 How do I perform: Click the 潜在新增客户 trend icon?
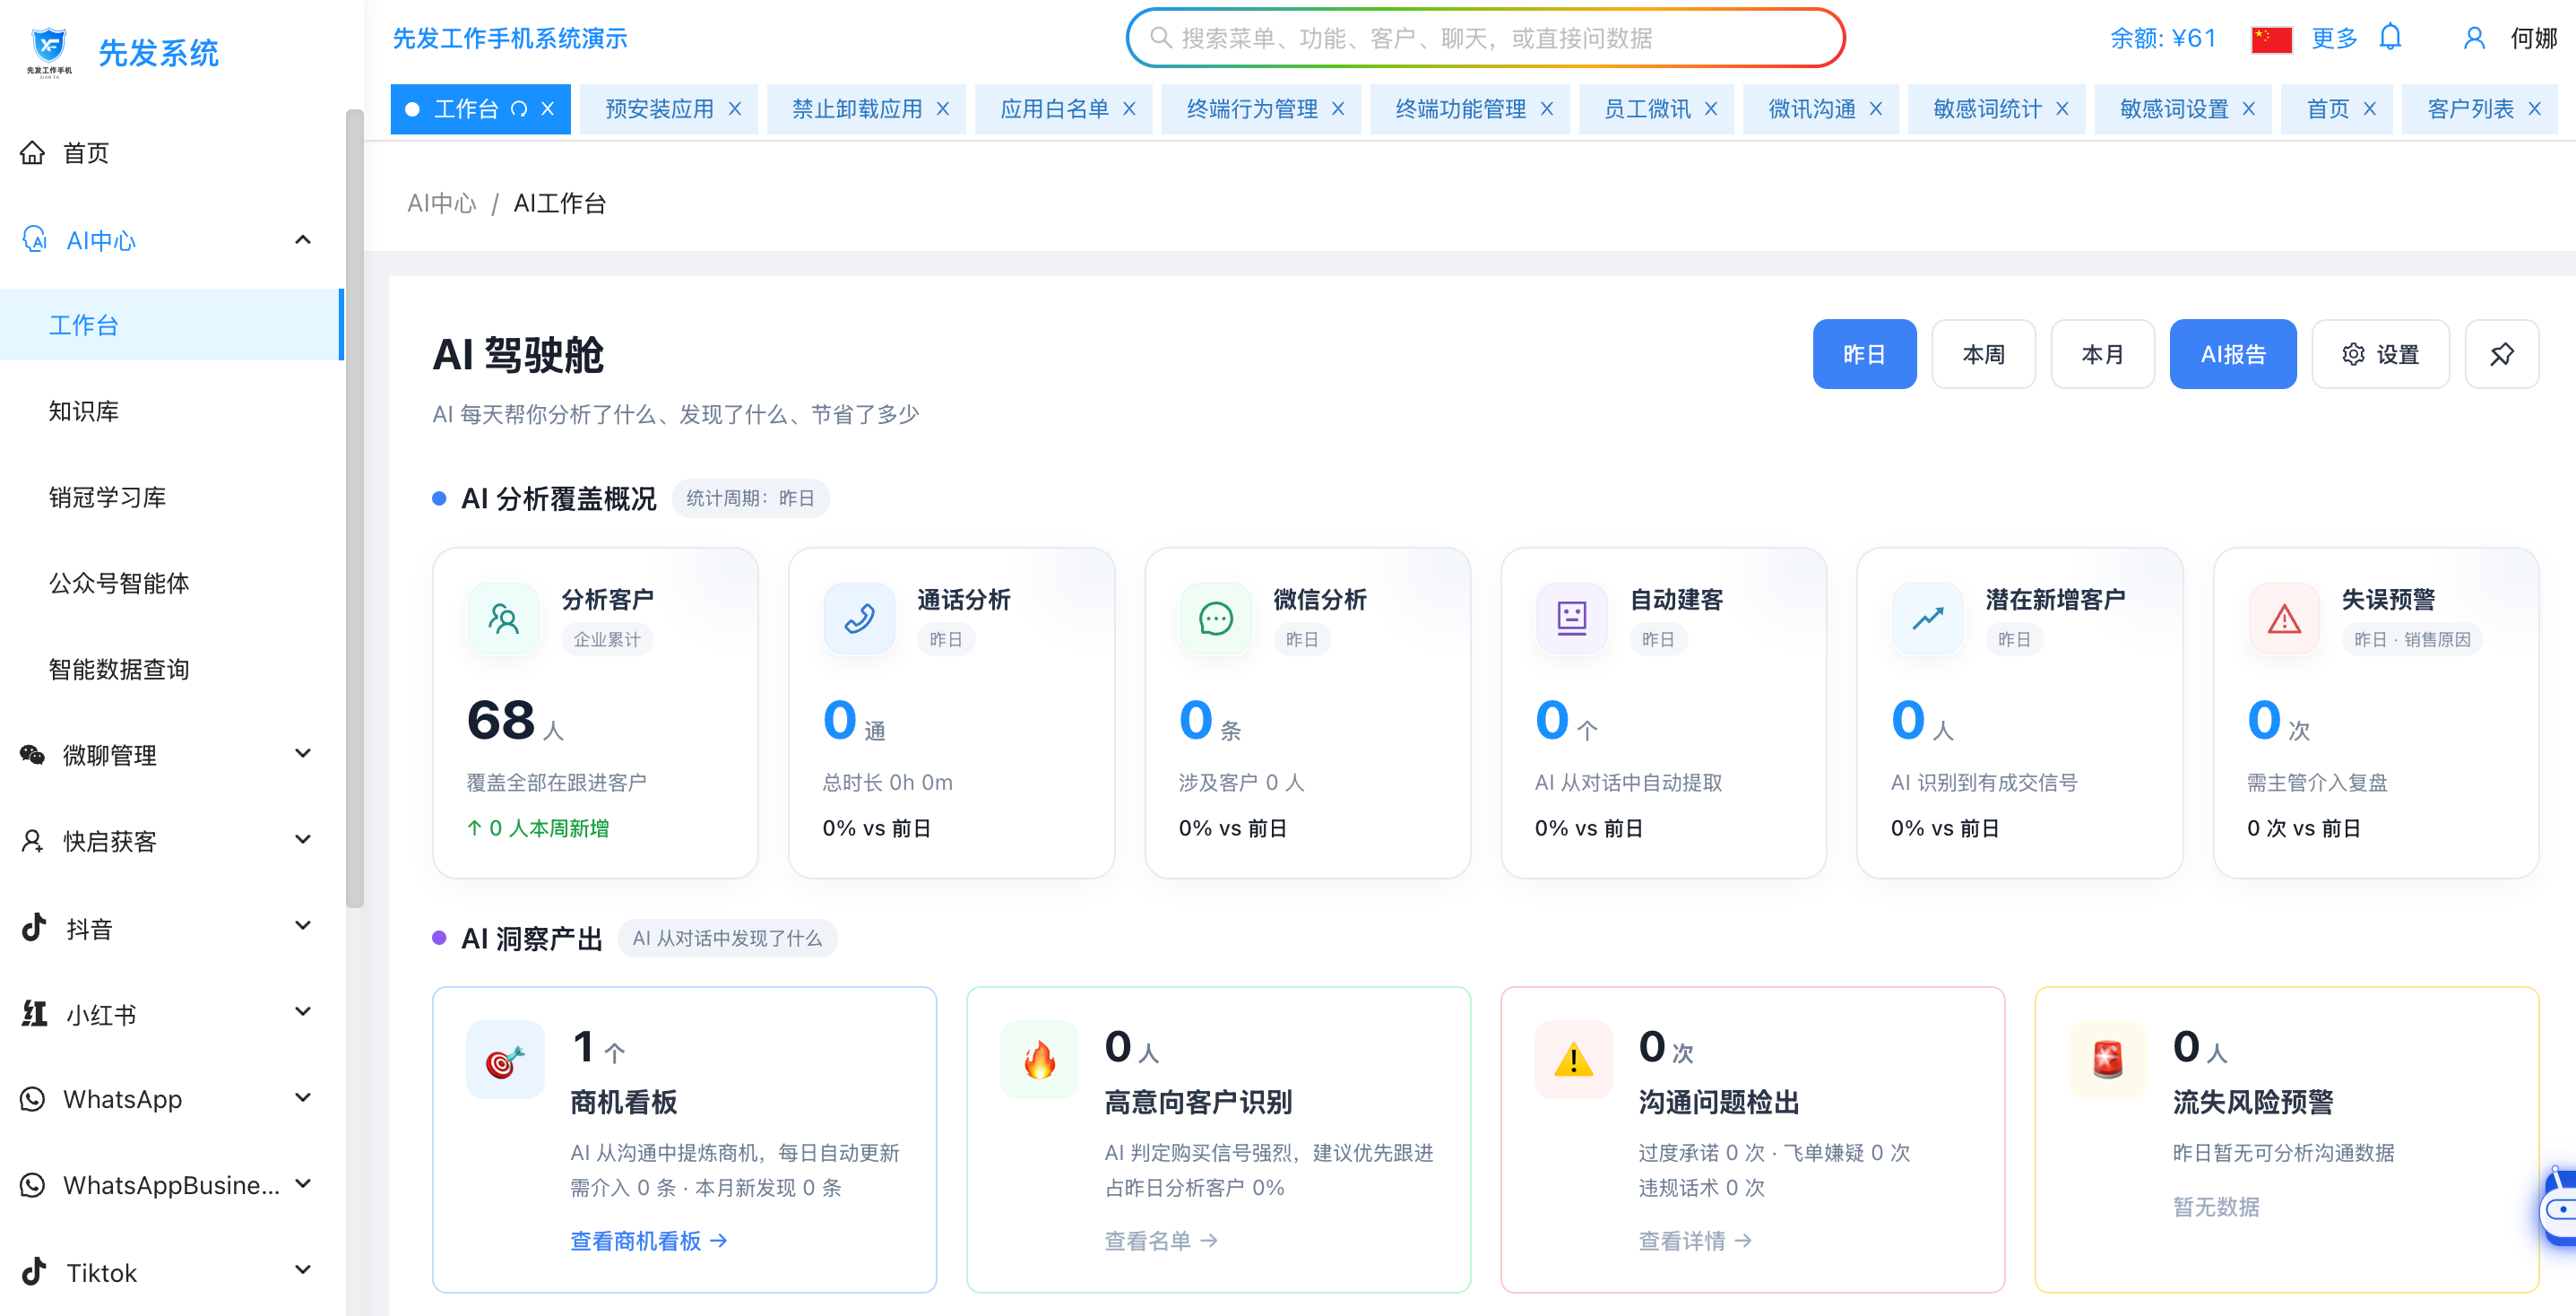point(1927,618)
